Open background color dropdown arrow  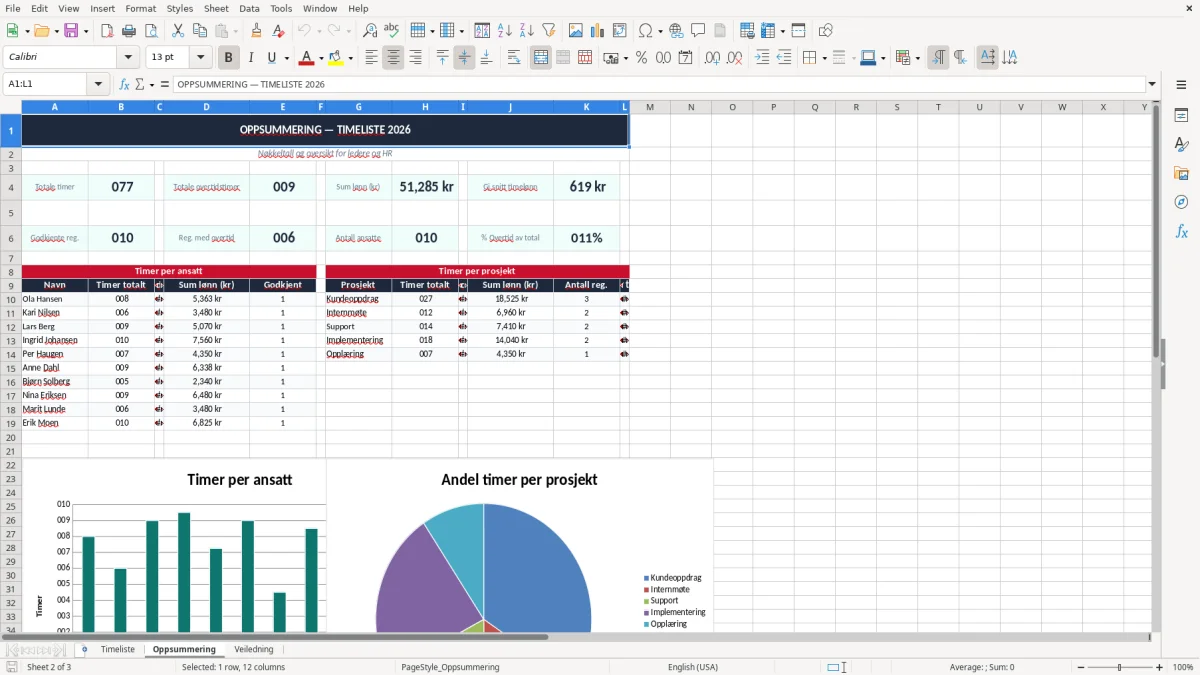[x=351, y=58]
